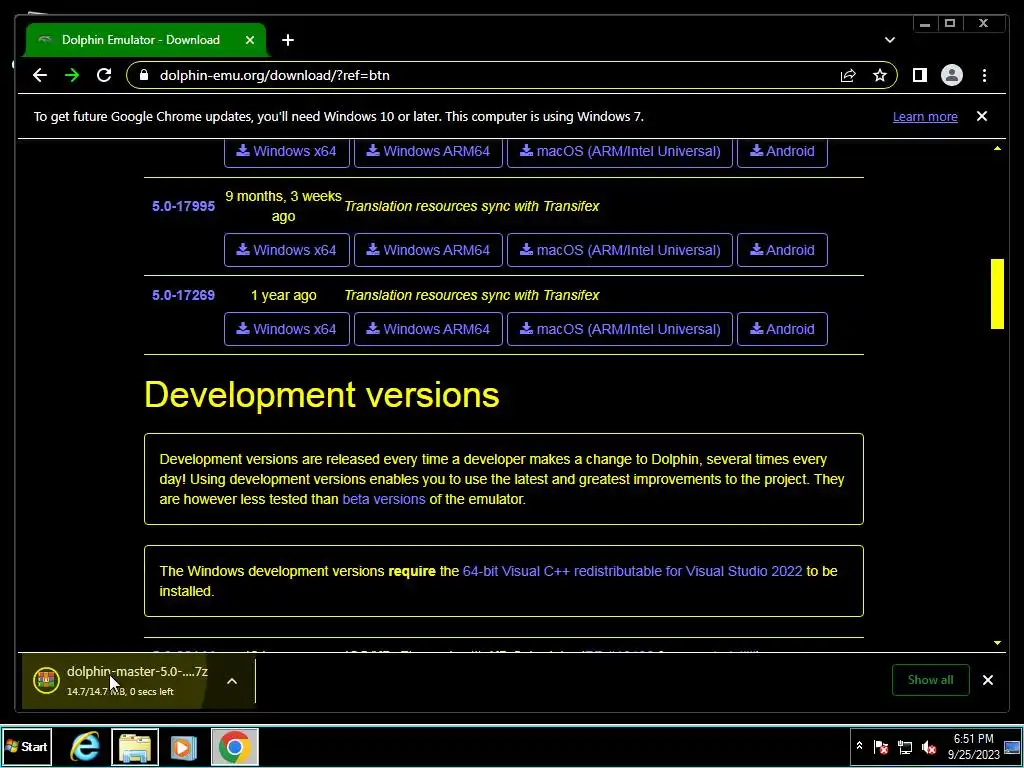Open the Chrome profile avatar
This screenshot has height=768, width=1024.
[x=952, y=75]
